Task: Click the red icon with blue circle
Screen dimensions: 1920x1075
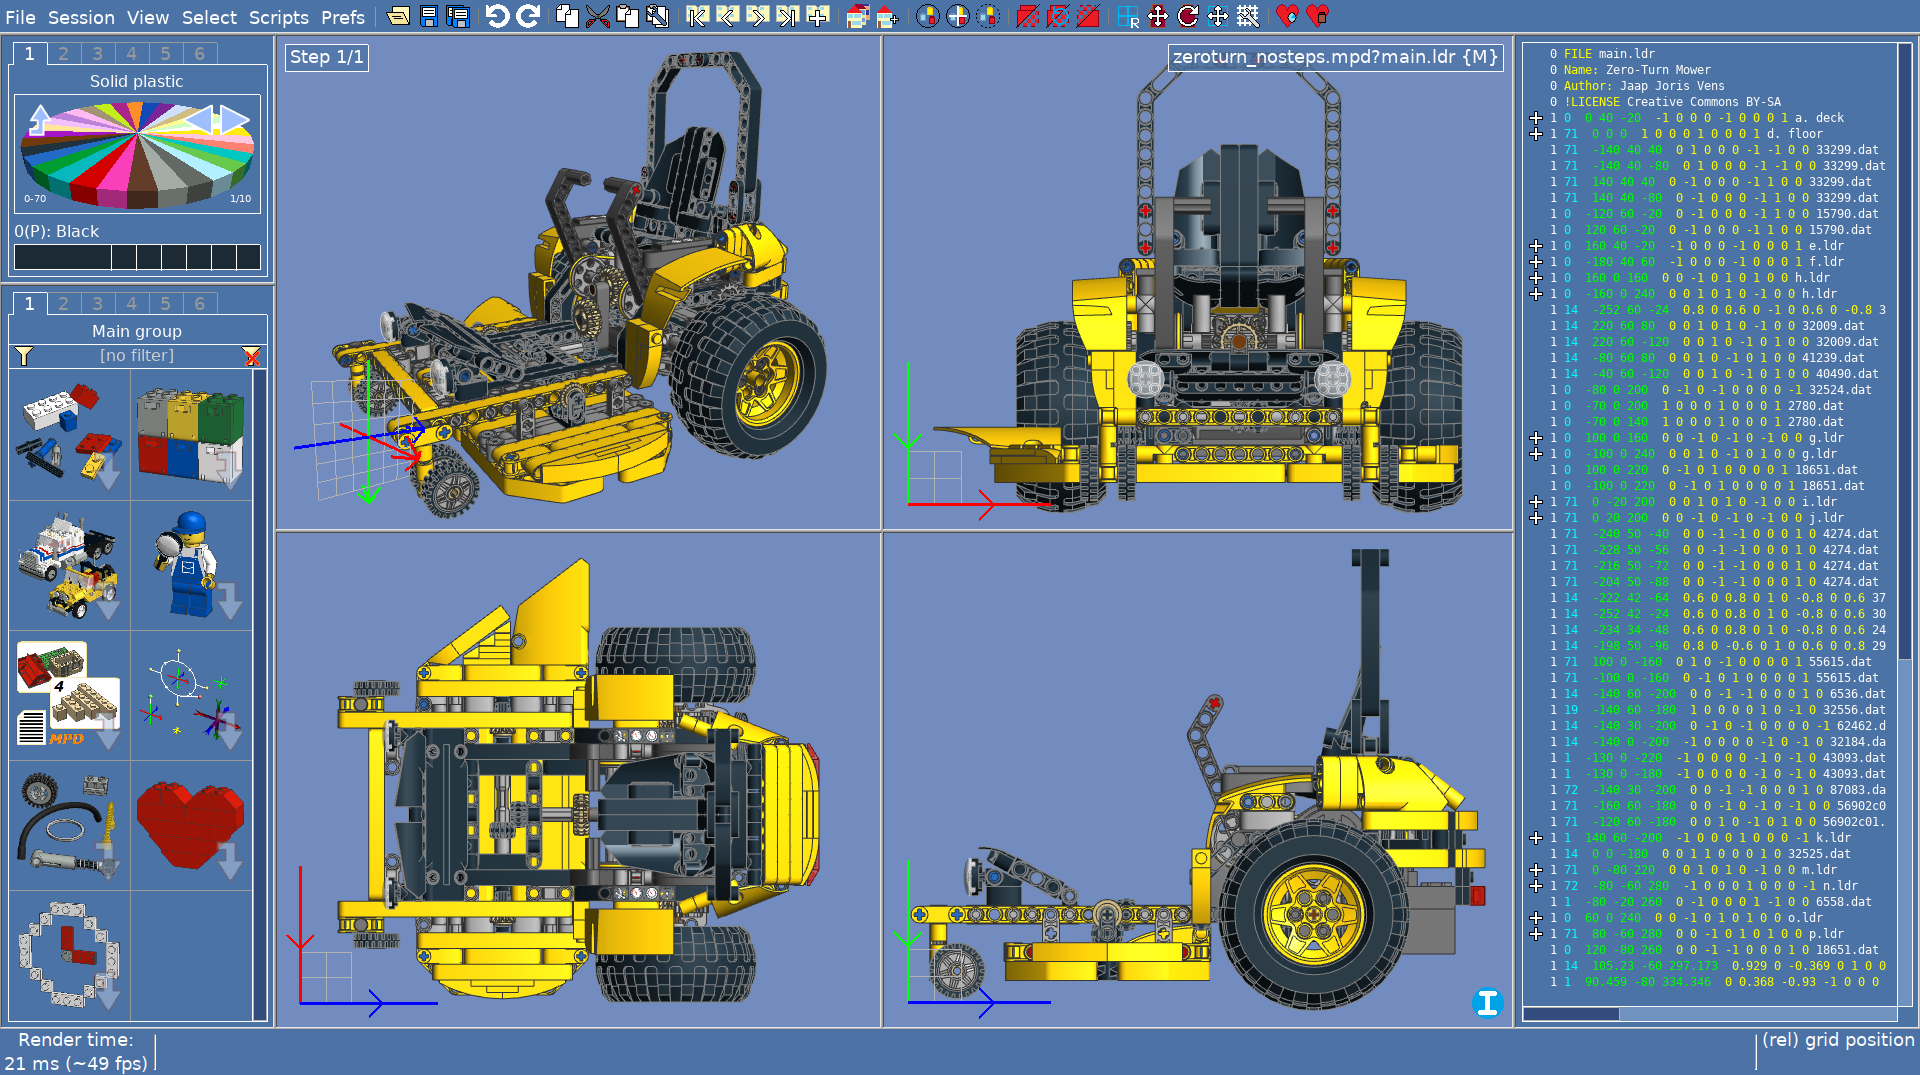Action: click(x=1057, y=16)
